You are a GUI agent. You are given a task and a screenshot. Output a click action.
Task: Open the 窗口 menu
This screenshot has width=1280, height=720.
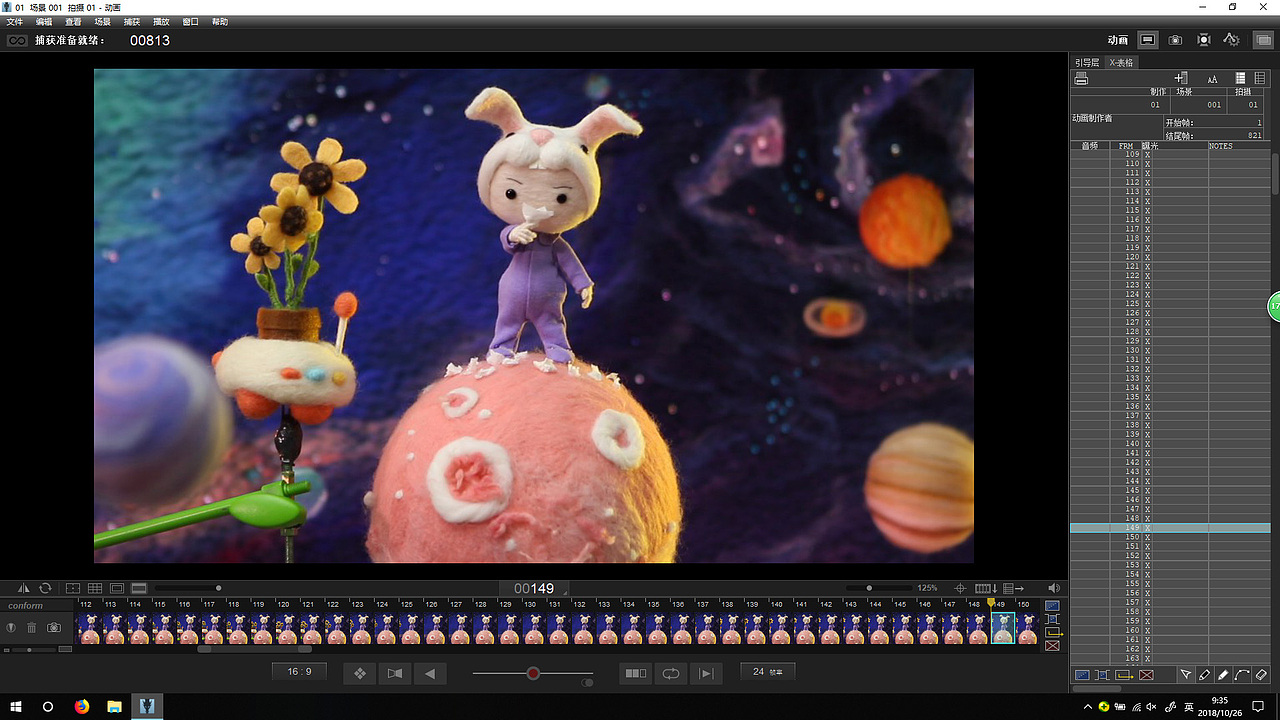coord(190,22)
